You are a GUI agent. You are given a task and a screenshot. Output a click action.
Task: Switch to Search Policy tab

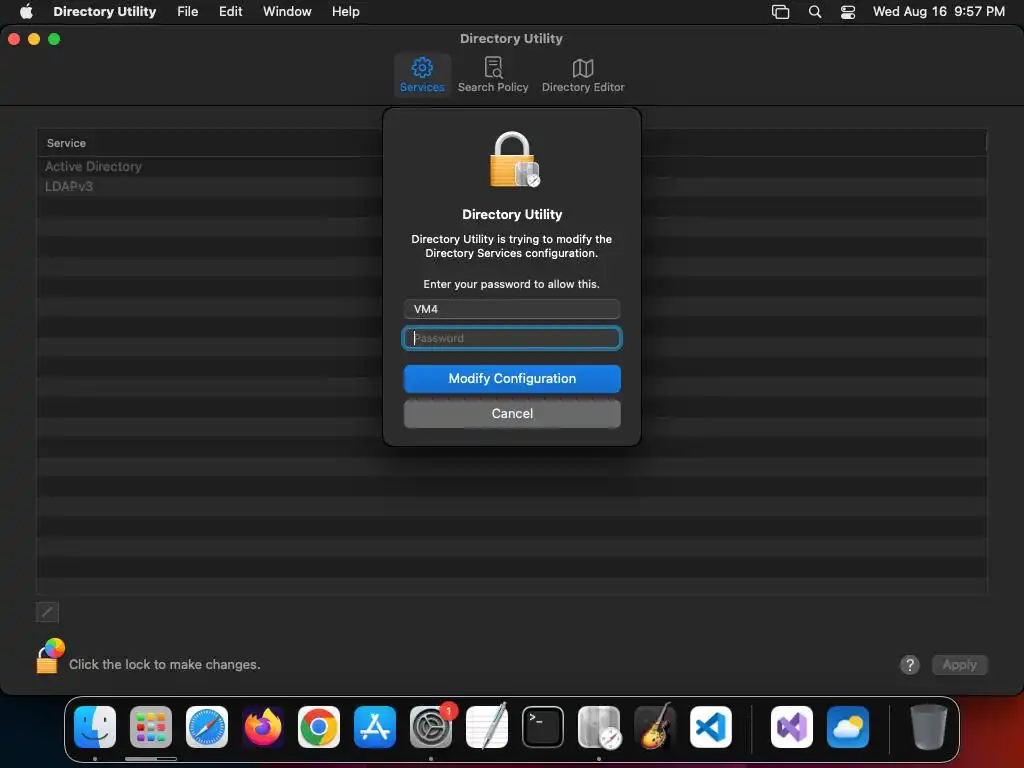tap(493, 75)
